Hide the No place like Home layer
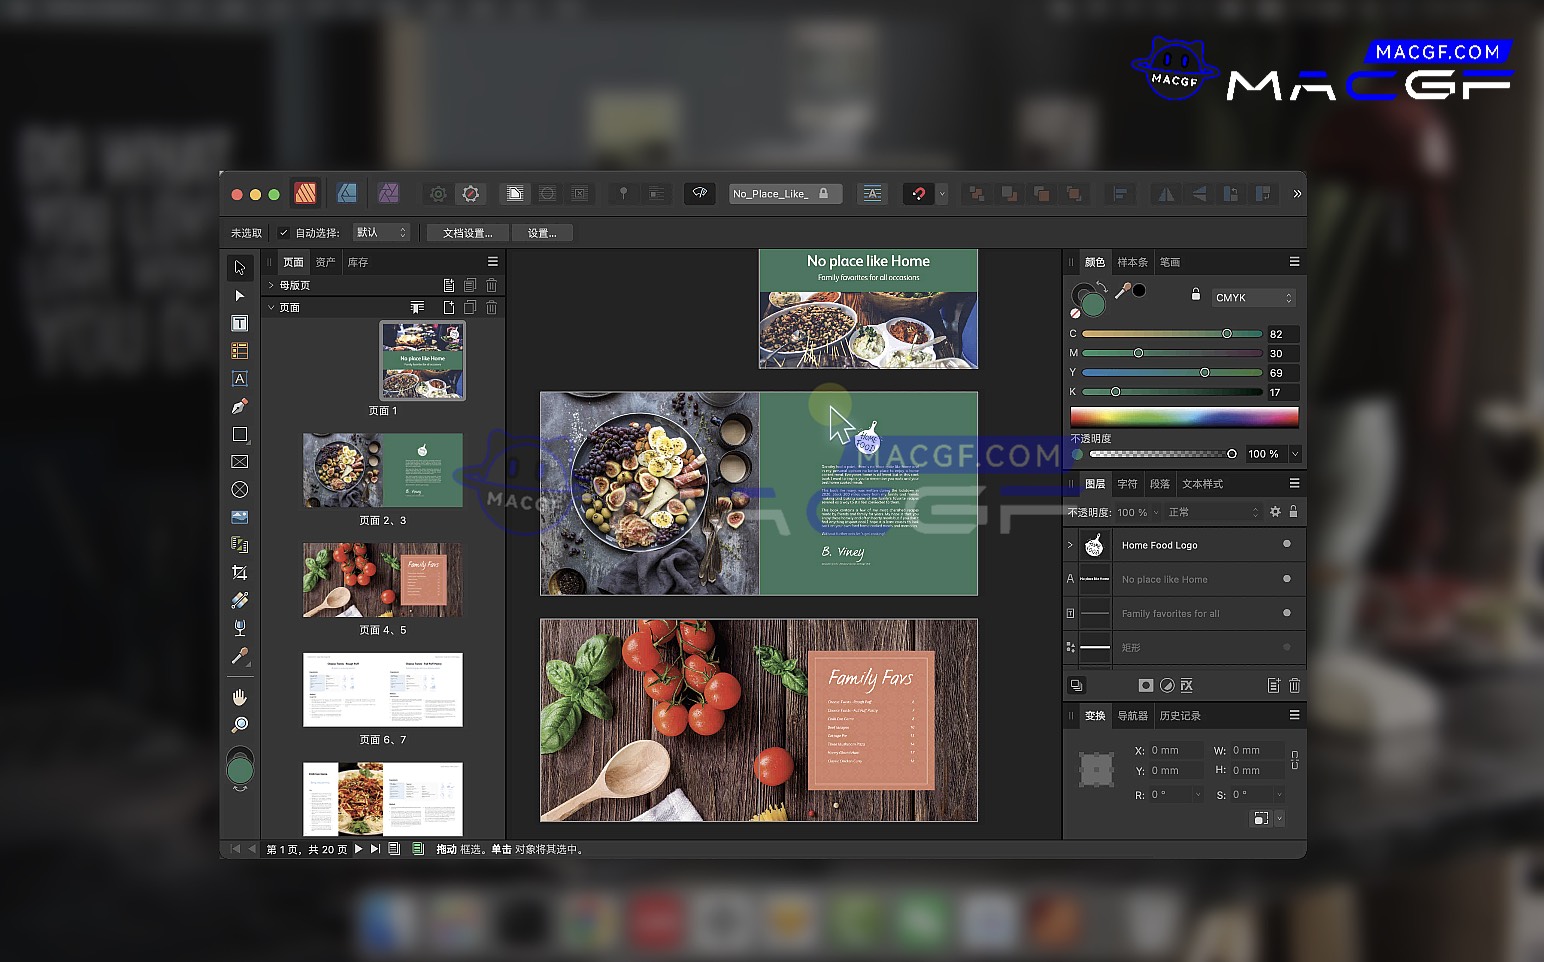The image size is (1544, 962). click(x=1286, y=579)
